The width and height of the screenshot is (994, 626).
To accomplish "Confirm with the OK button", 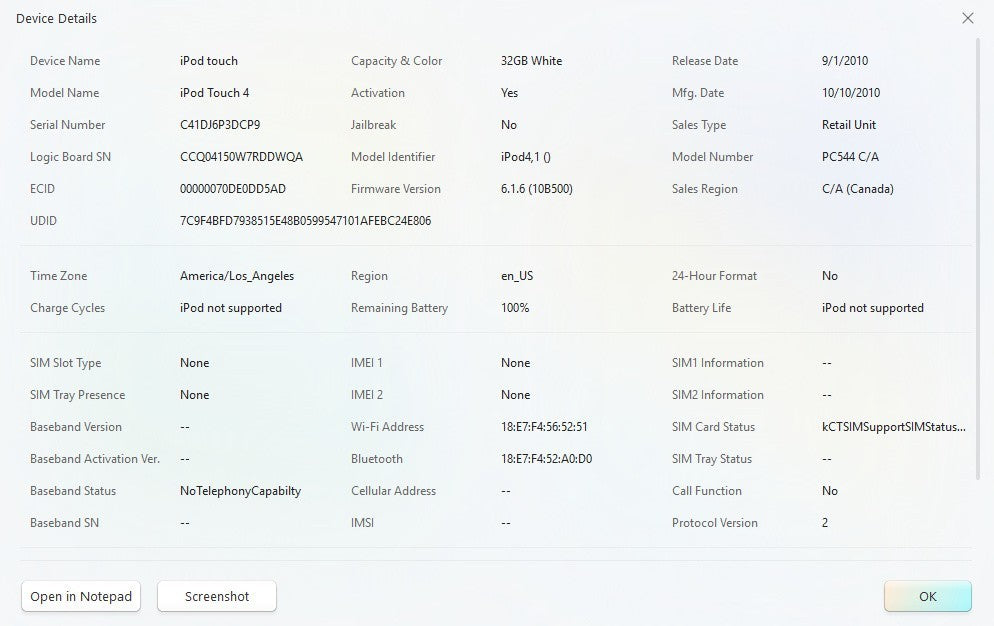I will click(x=927, y=596).
